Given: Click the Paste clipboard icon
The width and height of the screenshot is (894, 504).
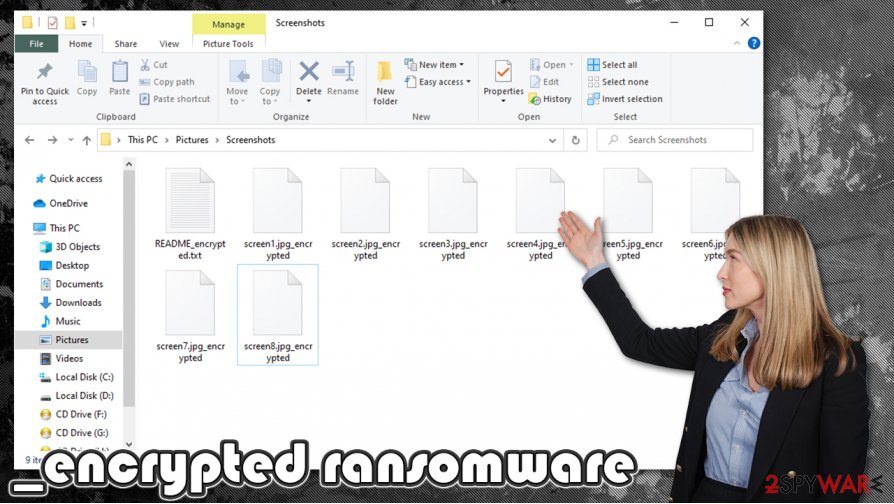Looking at the screenshot, I should click(x=120, y=78).
